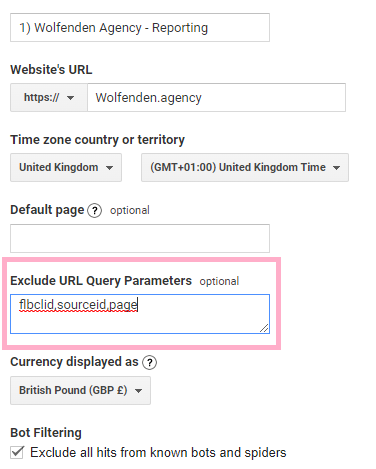Click the arrow beside United Kingdom Time
This screenshot has width=376, height=469.
tap(336, 168)
